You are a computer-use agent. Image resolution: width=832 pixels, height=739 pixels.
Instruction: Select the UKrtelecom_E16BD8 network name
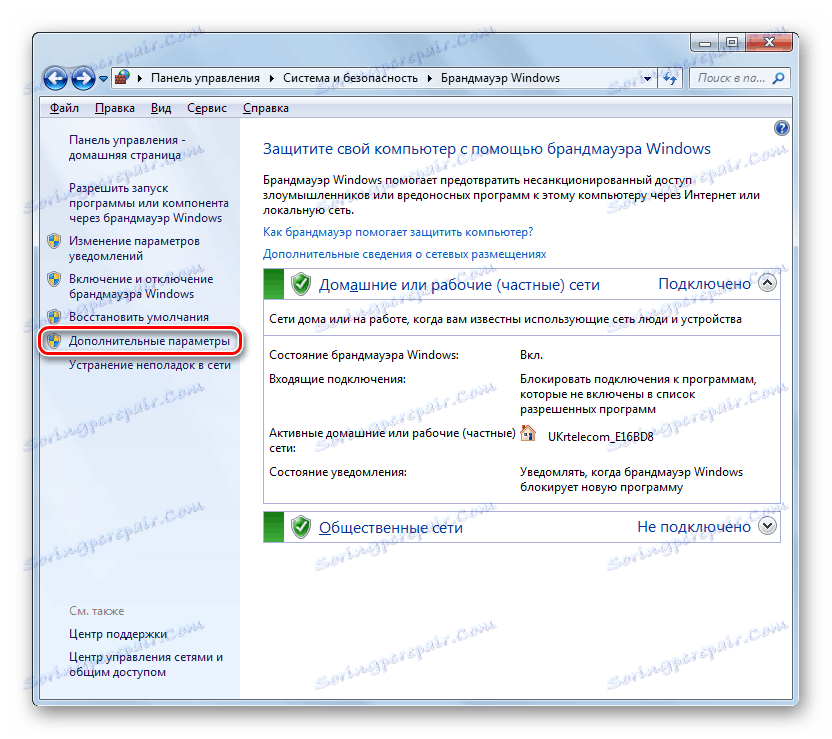601,437
